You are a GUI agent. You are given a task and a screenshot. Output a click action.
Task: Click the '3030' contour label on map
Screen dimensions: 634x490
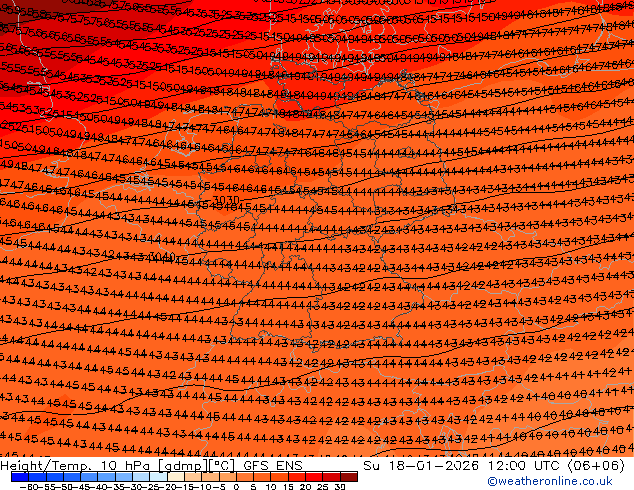tap(226, 200)
